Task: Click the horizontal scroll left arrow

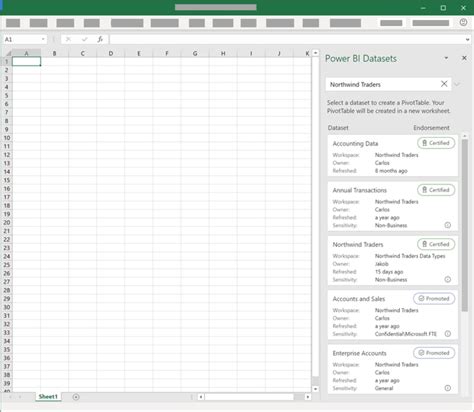Action: [x=201, y=397]
